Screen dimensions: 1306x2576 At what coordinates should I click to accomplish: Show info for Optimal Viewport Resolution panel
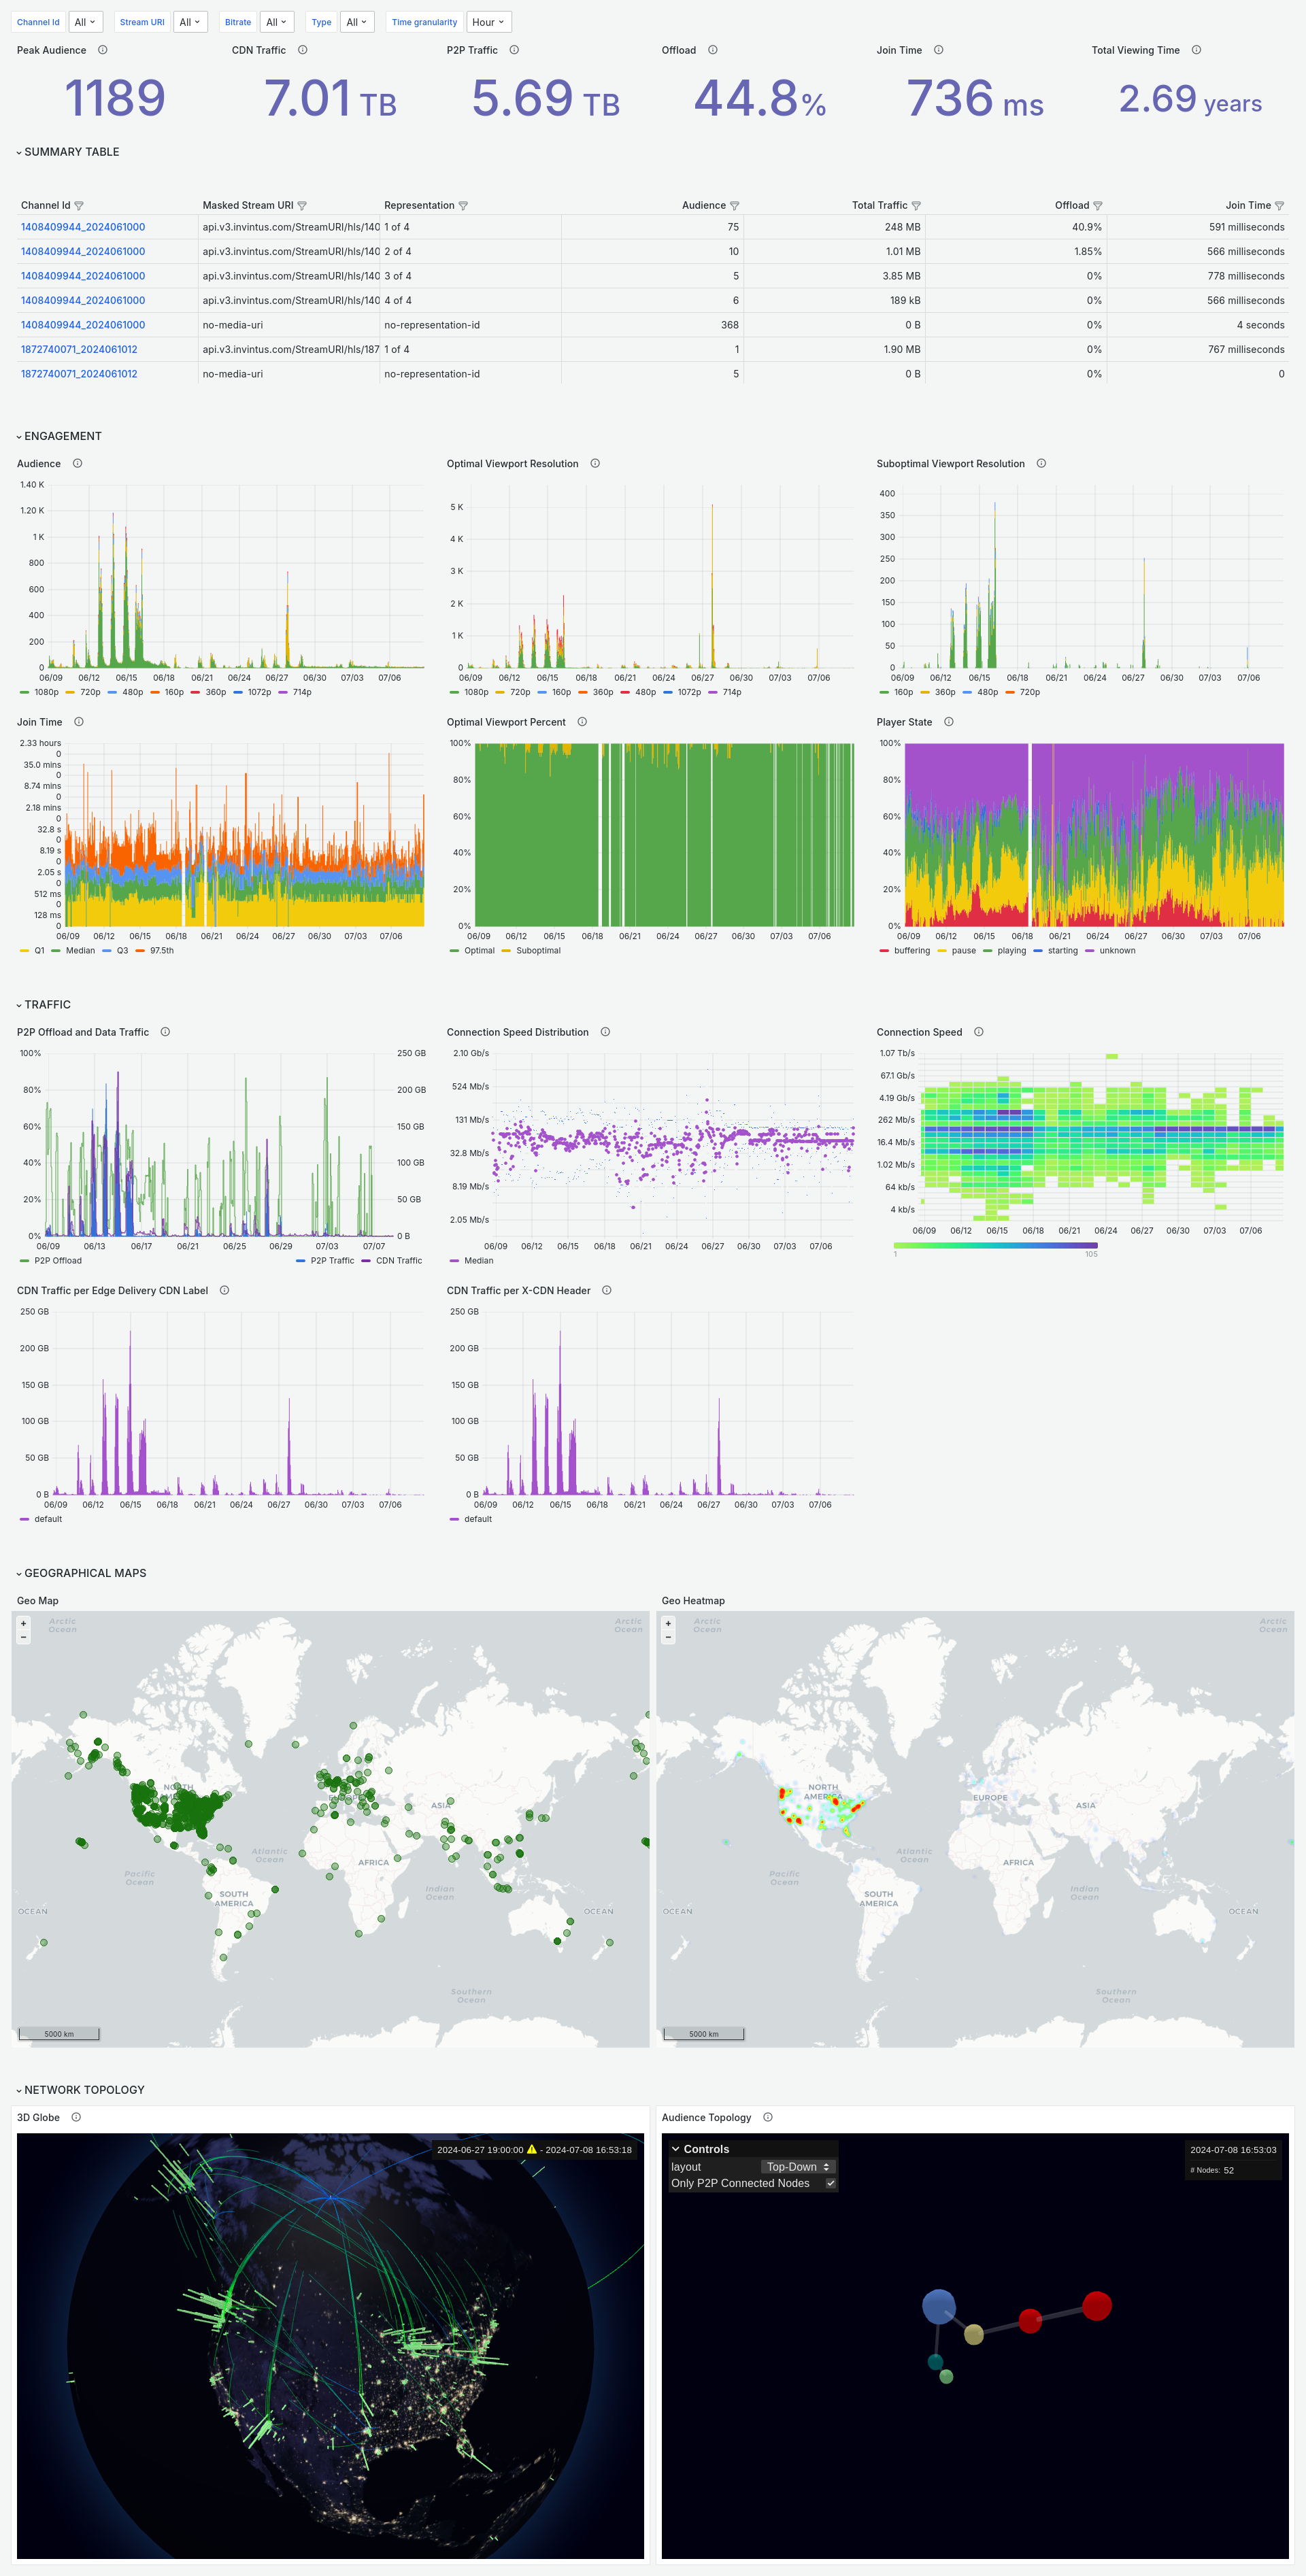tap(595, 464)
